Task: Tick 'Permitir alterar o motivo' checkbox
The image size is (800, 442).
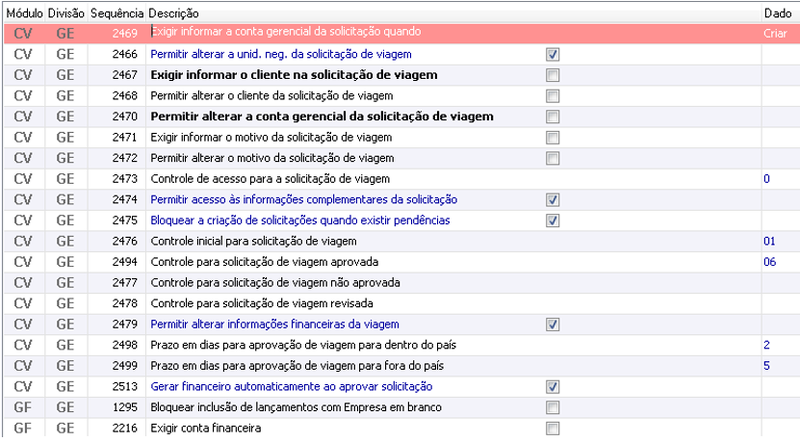Action: [x=553, y=158]
